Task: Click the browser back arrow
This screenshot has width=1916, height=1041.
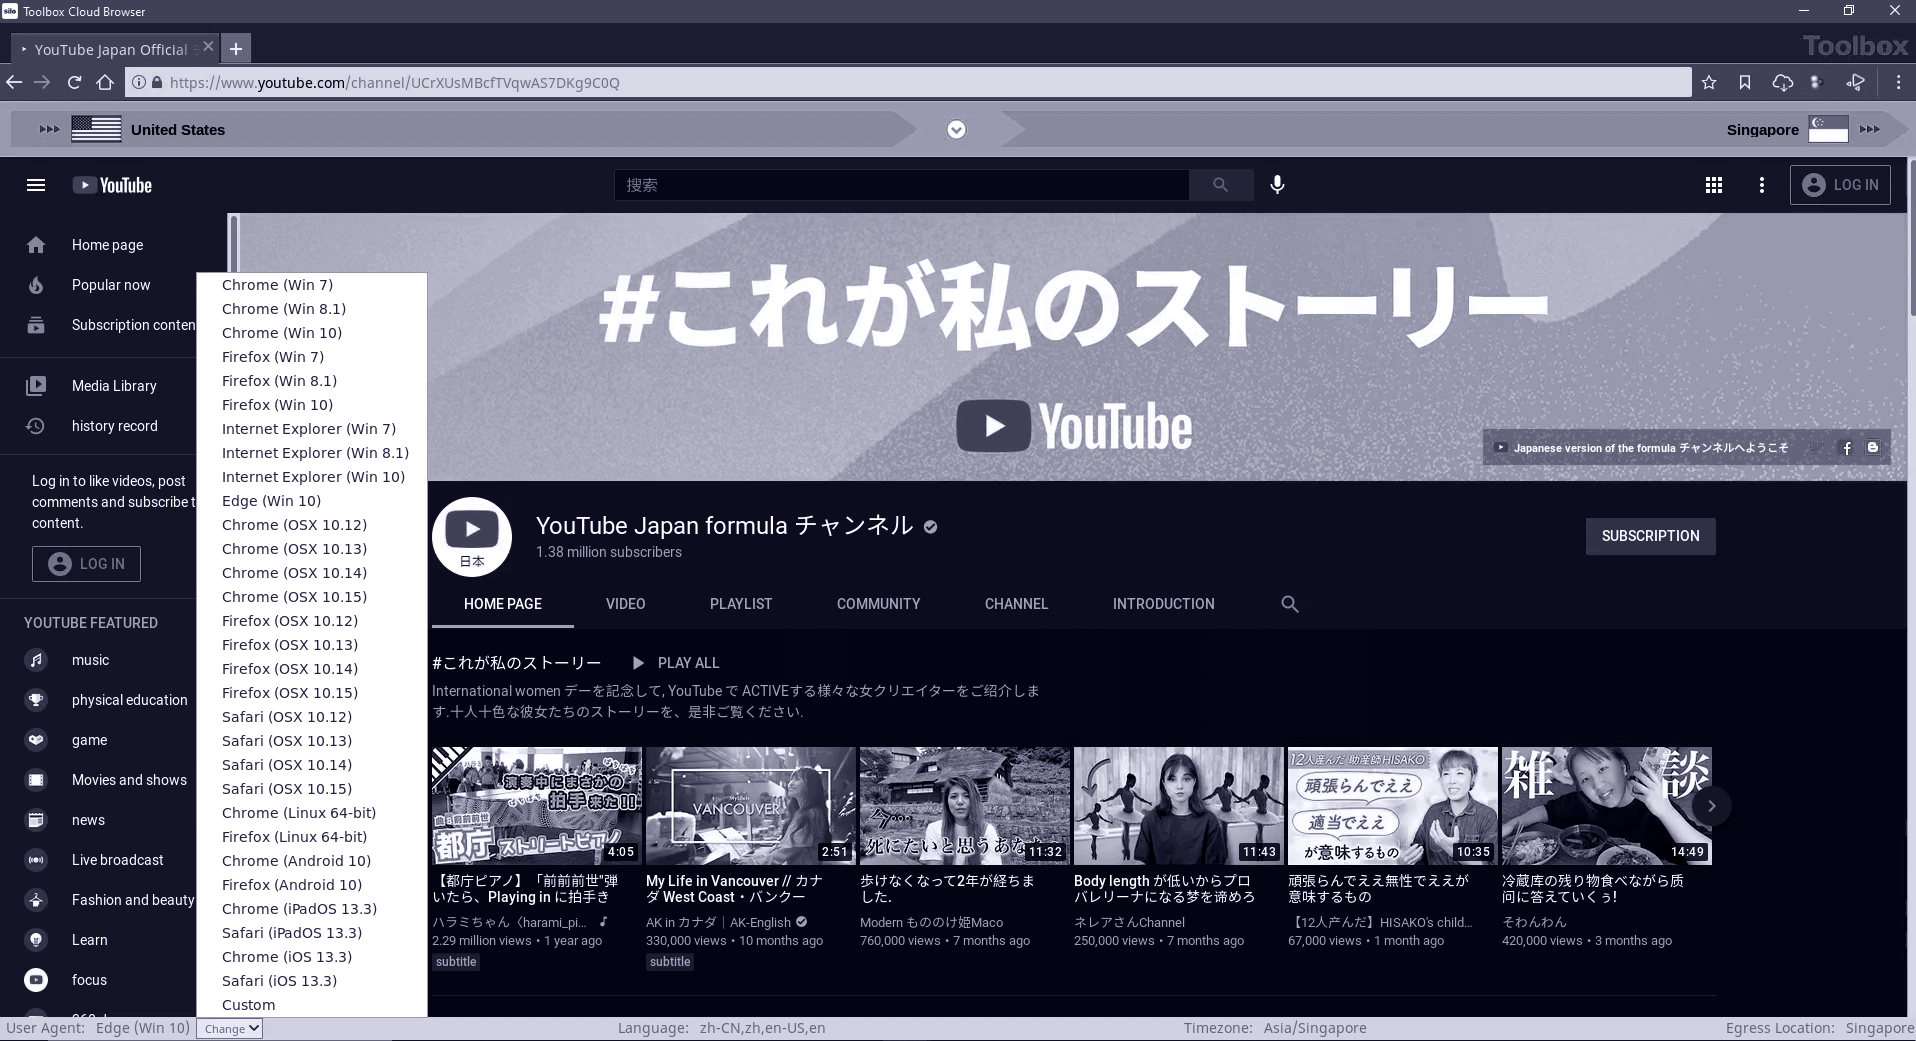Action: point(14,82)
